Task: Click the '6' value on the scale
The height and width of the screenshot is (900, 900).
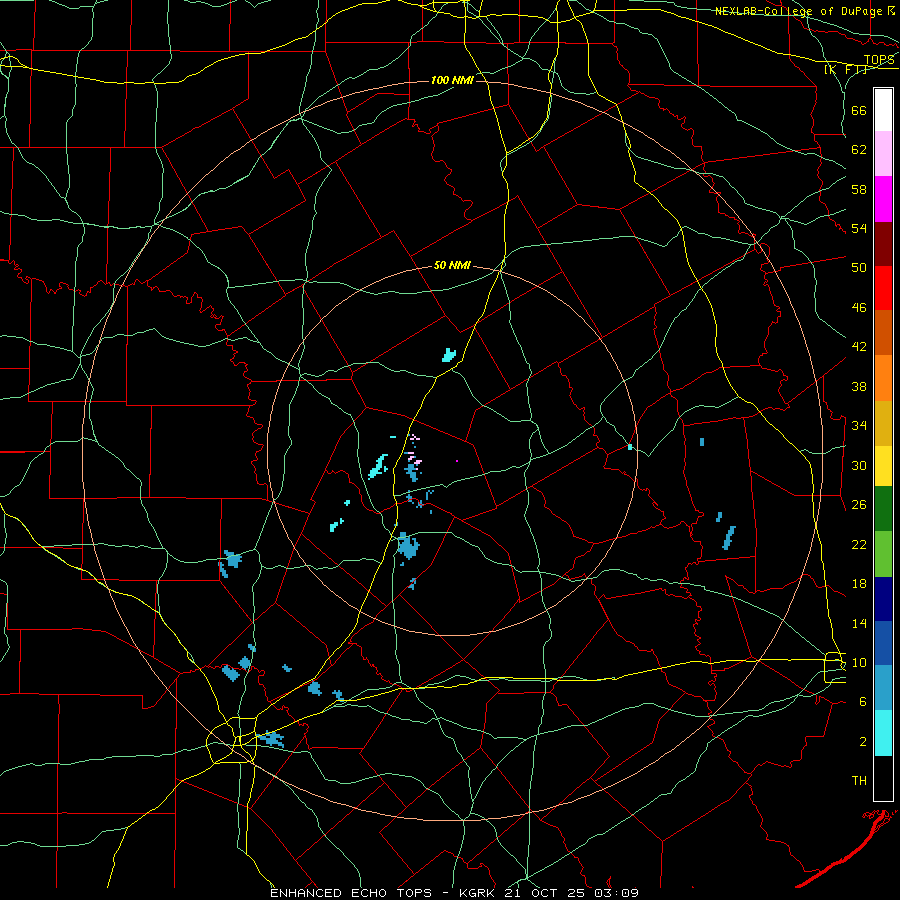Action: pos(863,702)
